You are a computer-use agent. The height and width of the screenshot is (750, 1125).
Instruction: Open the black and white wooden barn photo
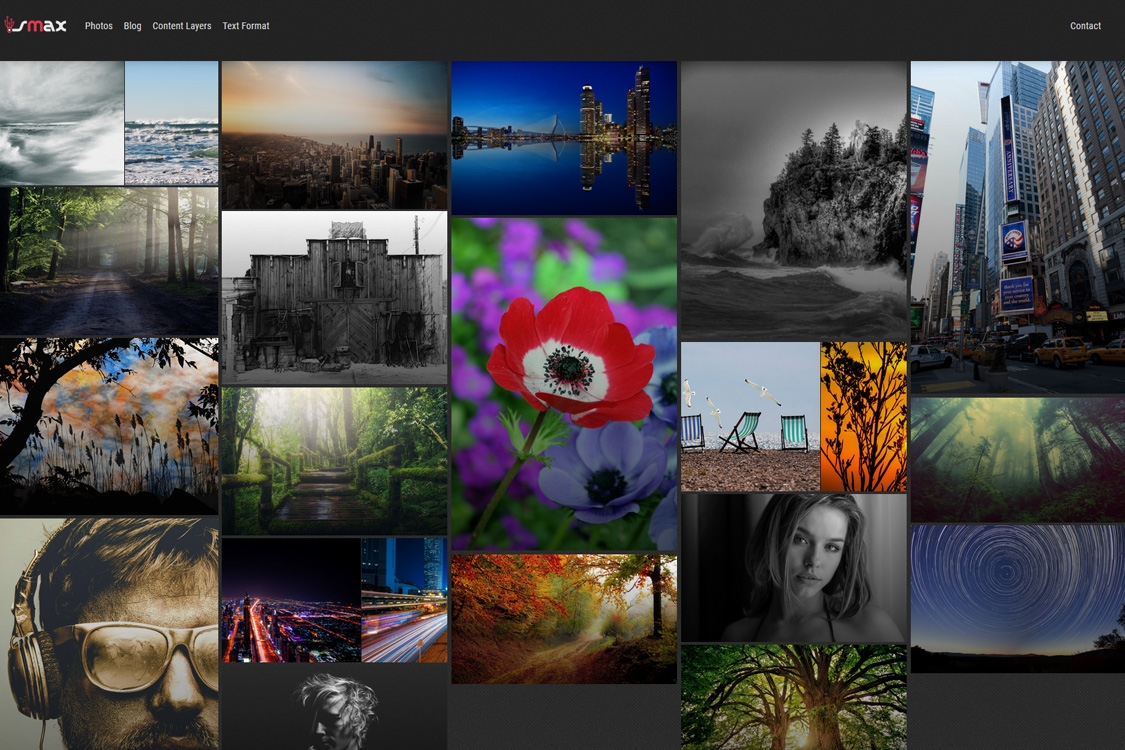pyautogui.click(x=334, y=298)
